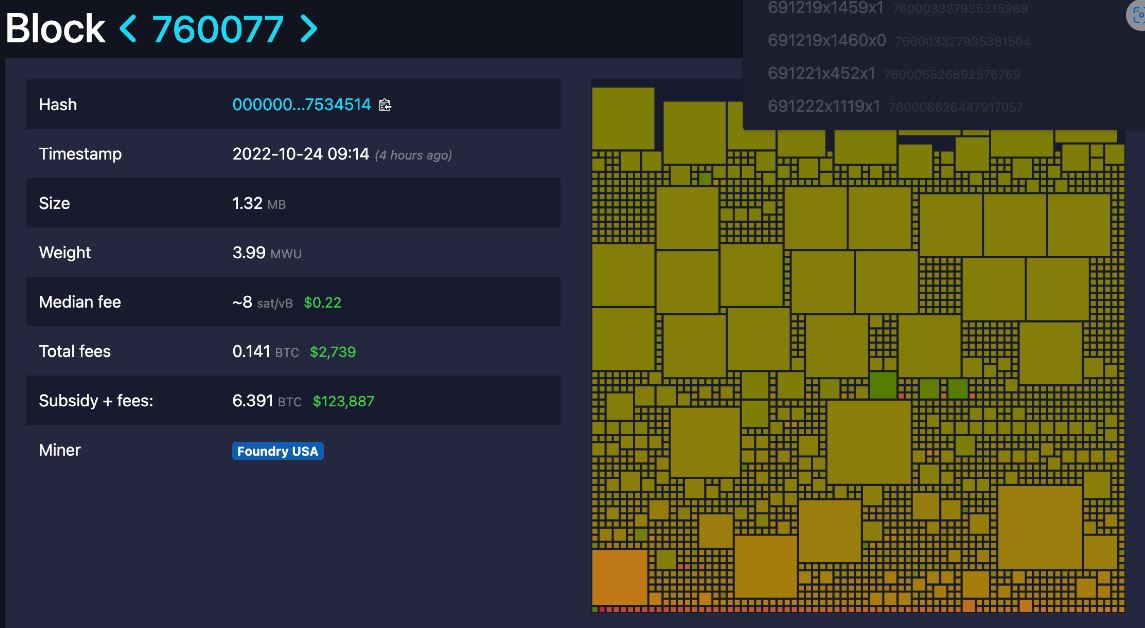Image resolution: width=1145 pixels, height=628 pixels.
Task: Select the Median fee row
Action: point(293,302)
